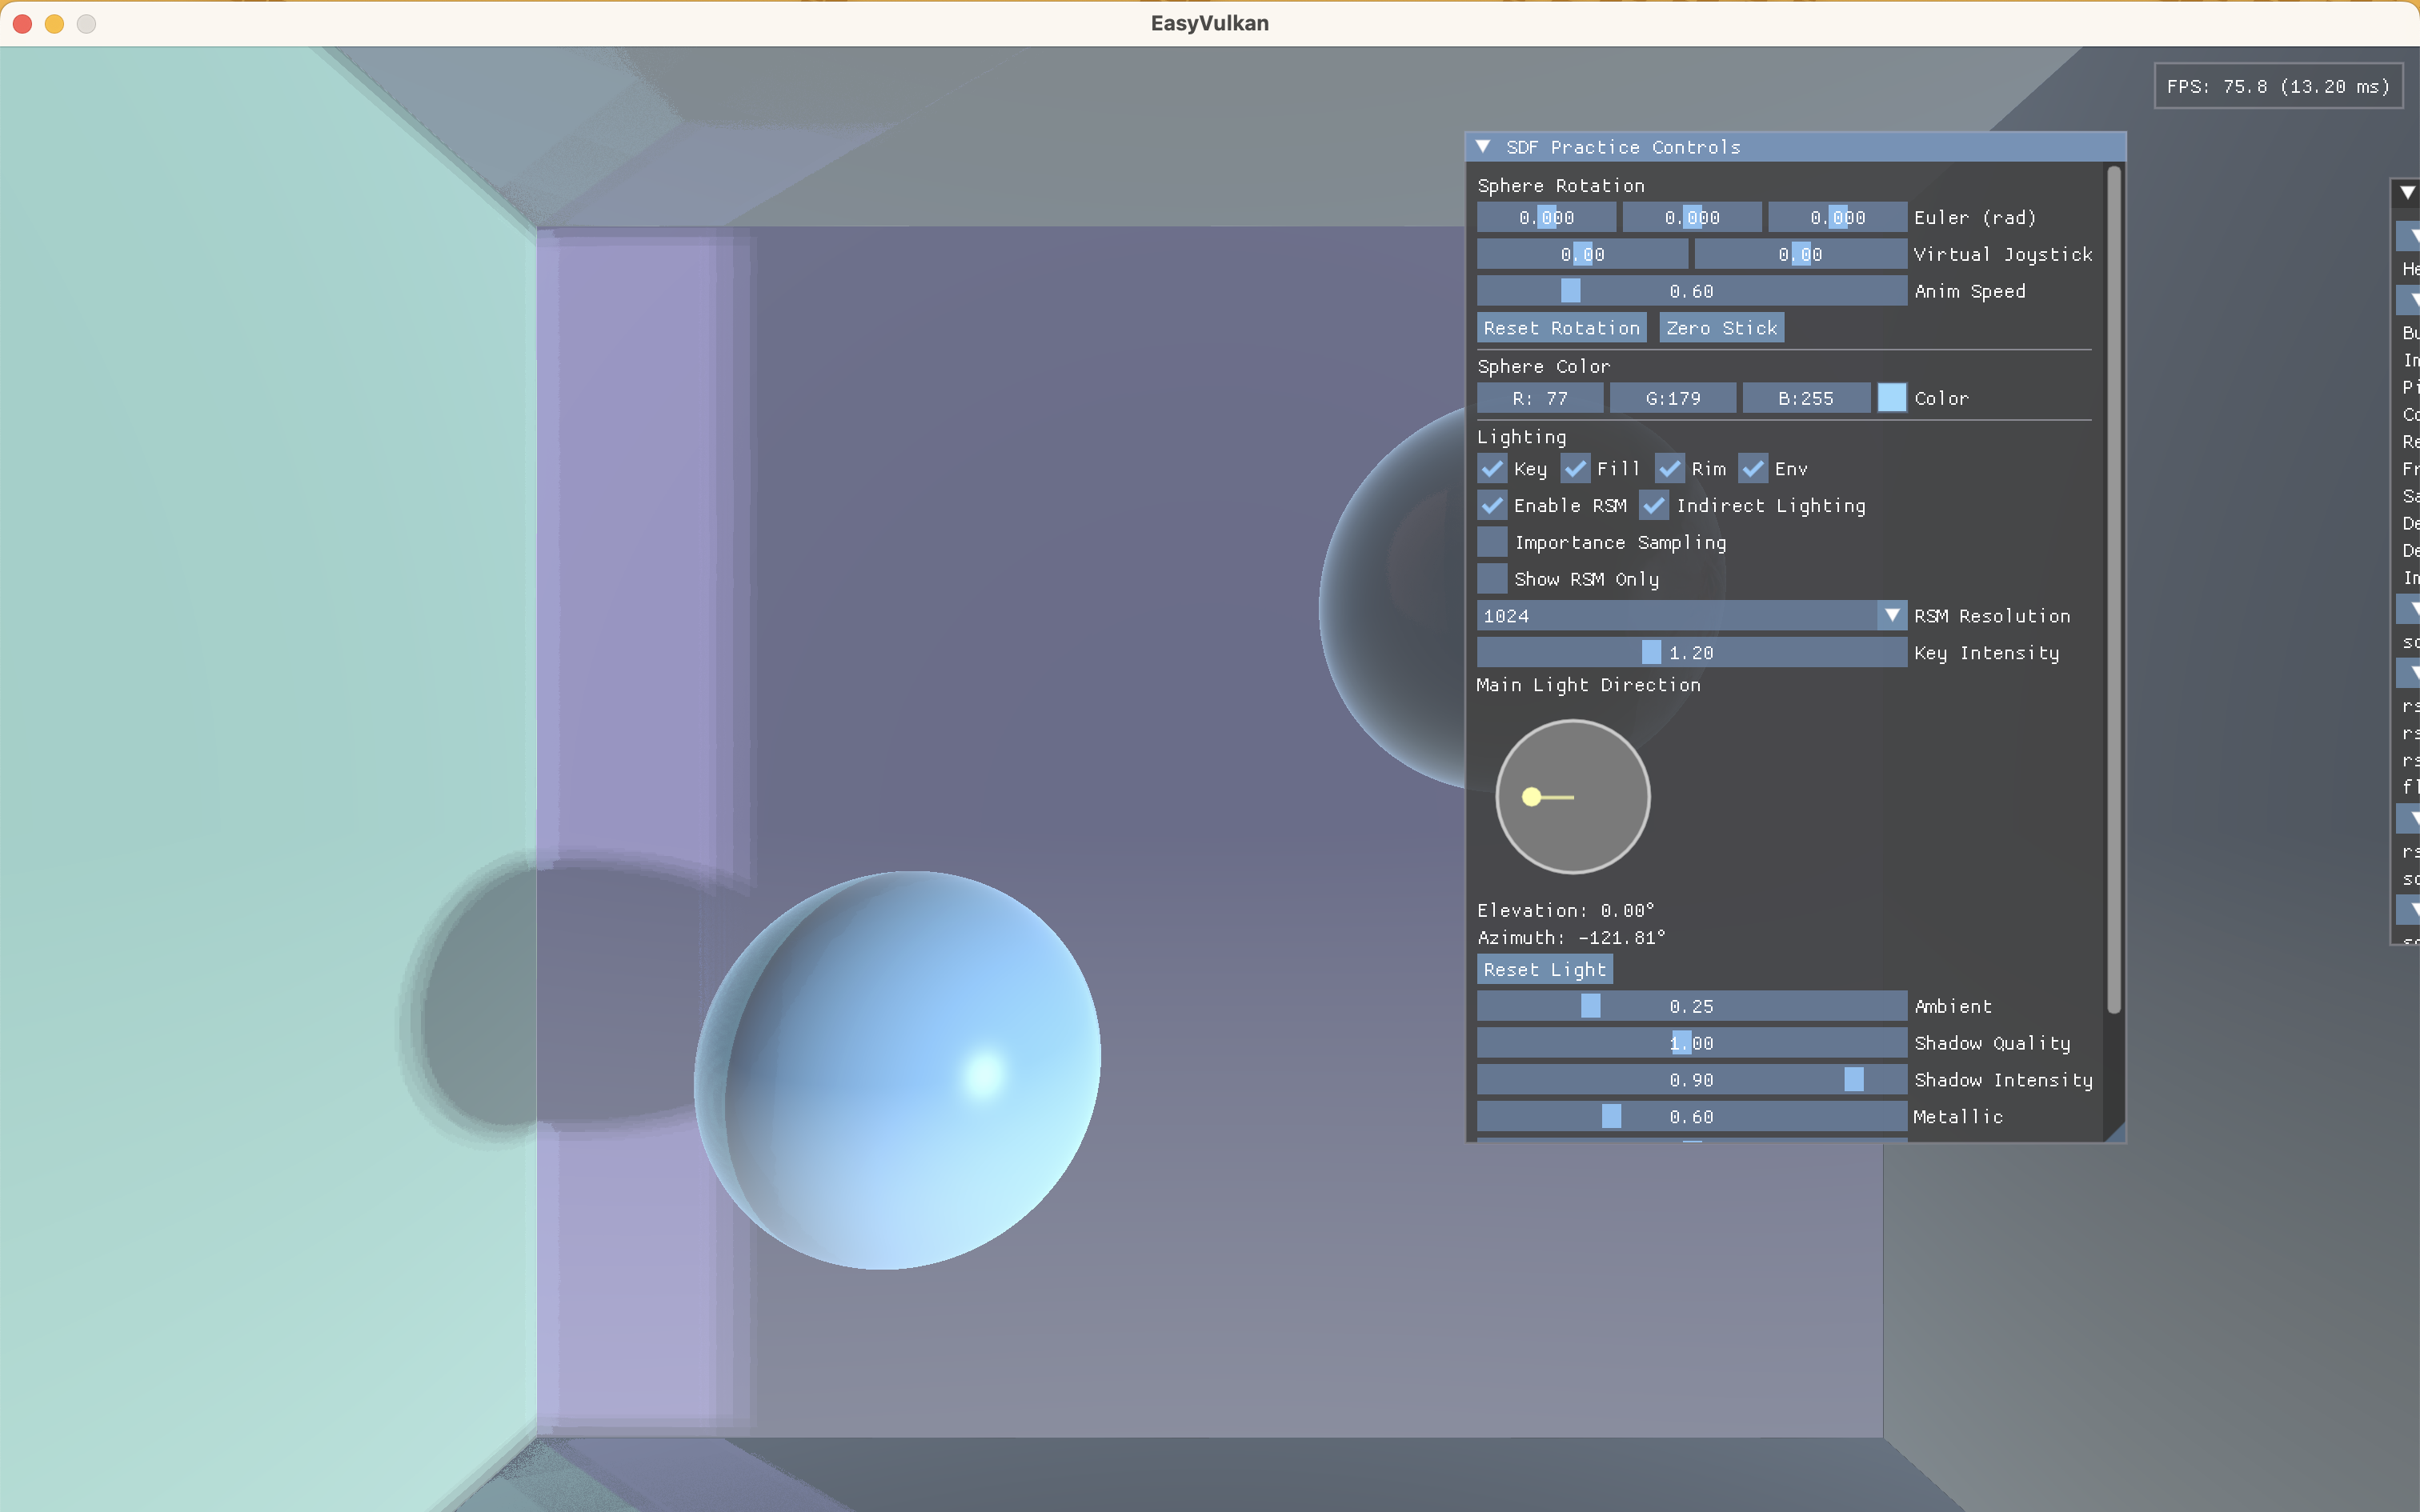Click the Shadow Intensity slider
2420x1512 pixels.
[x=1691, y=1080]
